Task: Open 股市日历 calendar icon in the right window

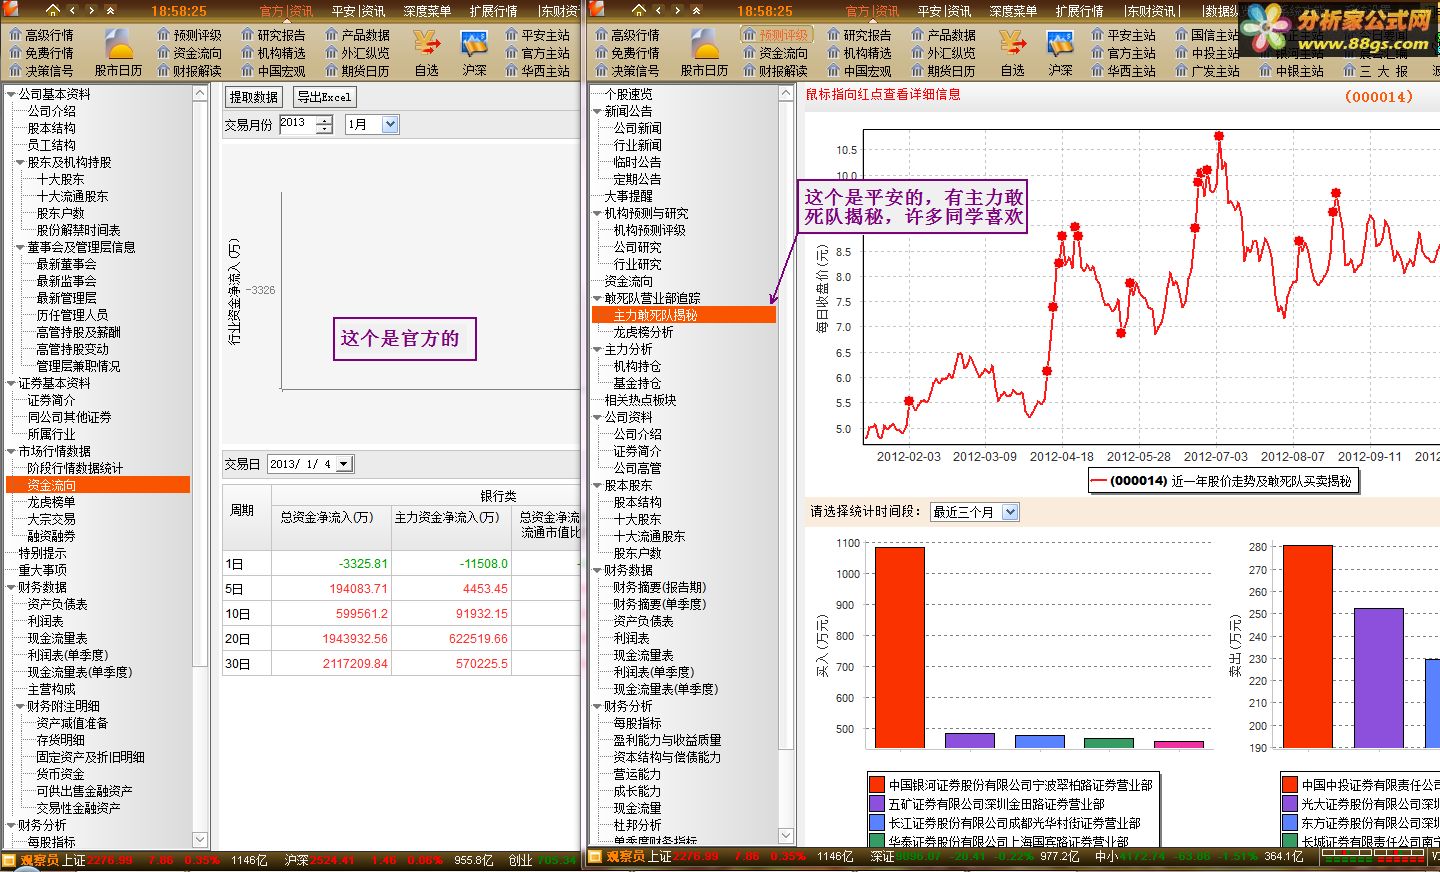Action: 705,46
